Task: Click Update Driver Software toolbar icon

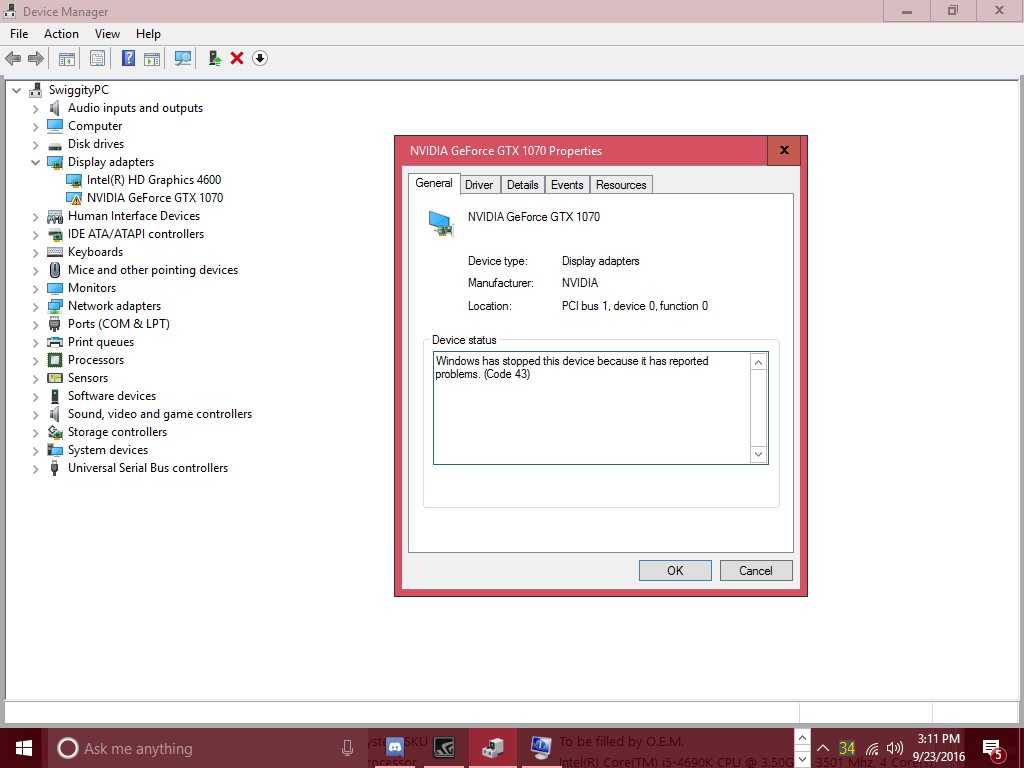Action: 214,59
